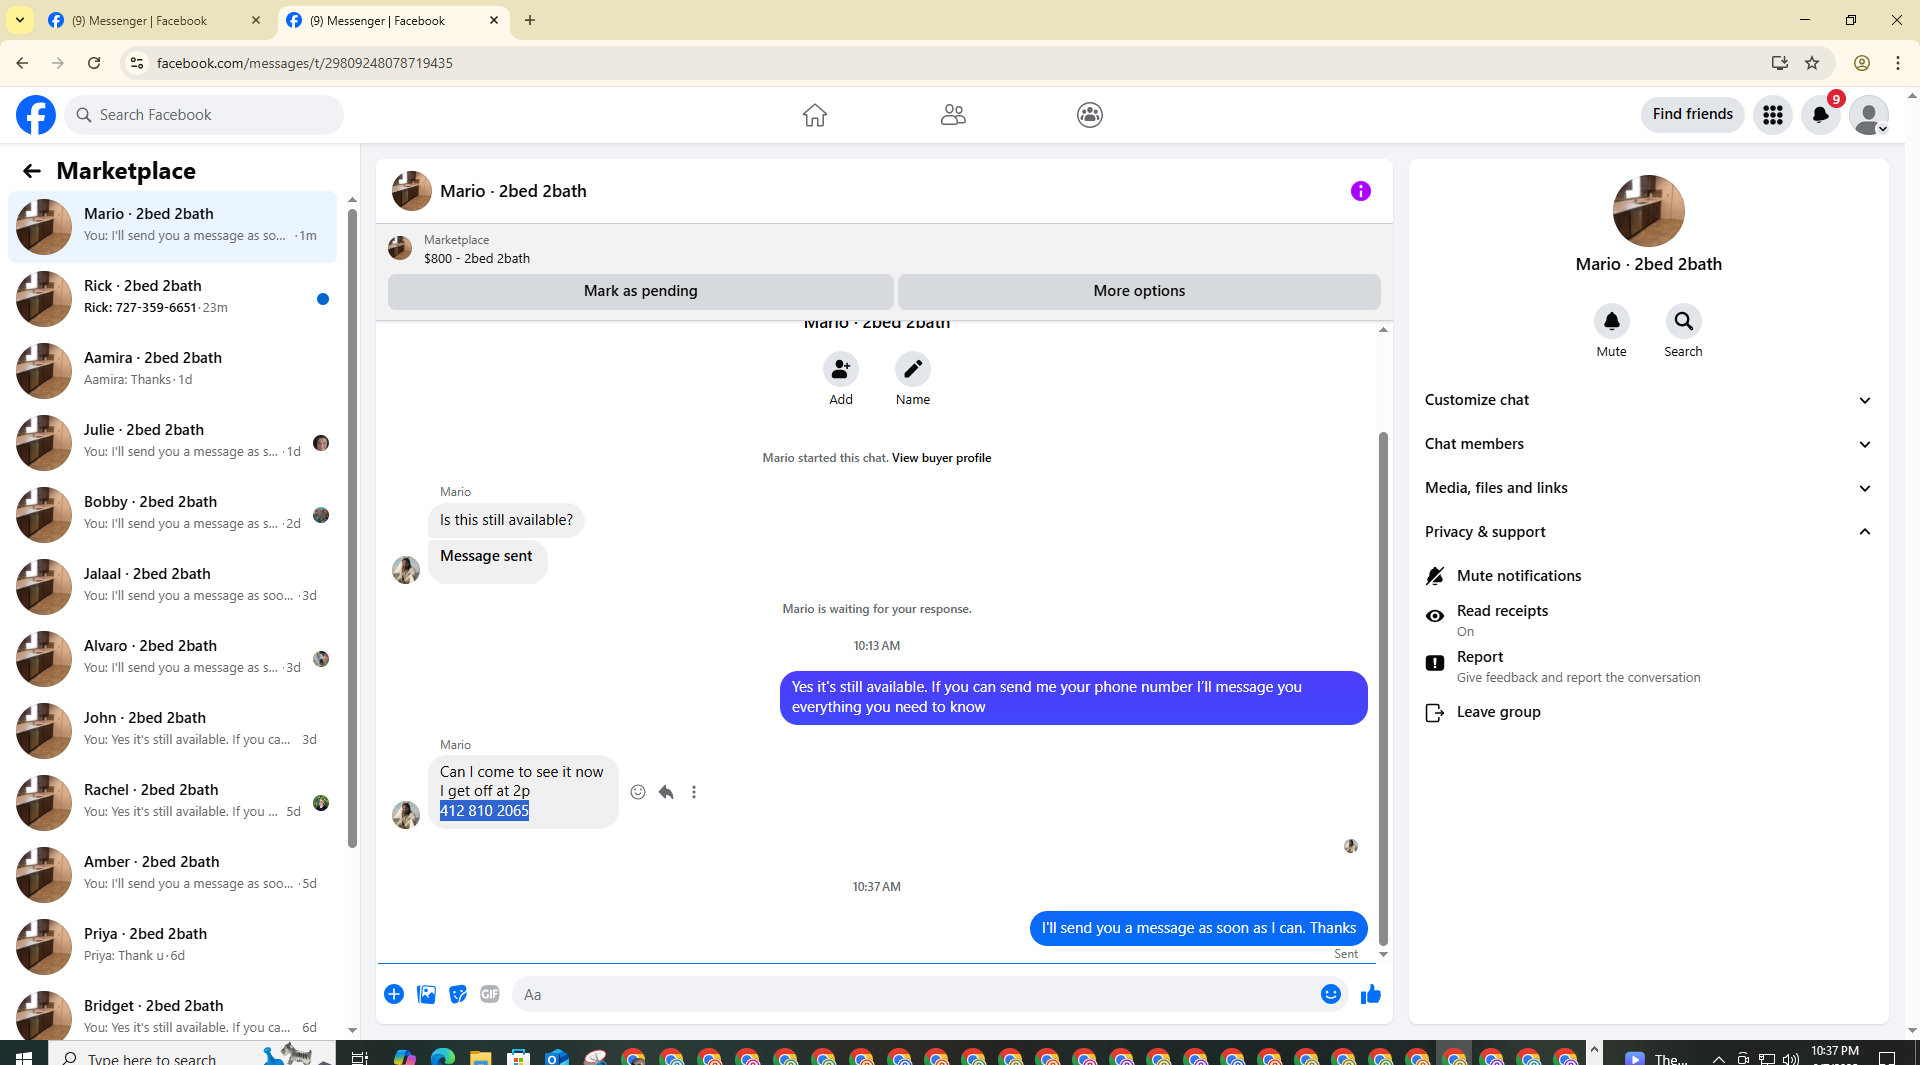This screenshot has height=1065, width=1920.
Task: Open Report conversation option
Action: coord(1648,666)
